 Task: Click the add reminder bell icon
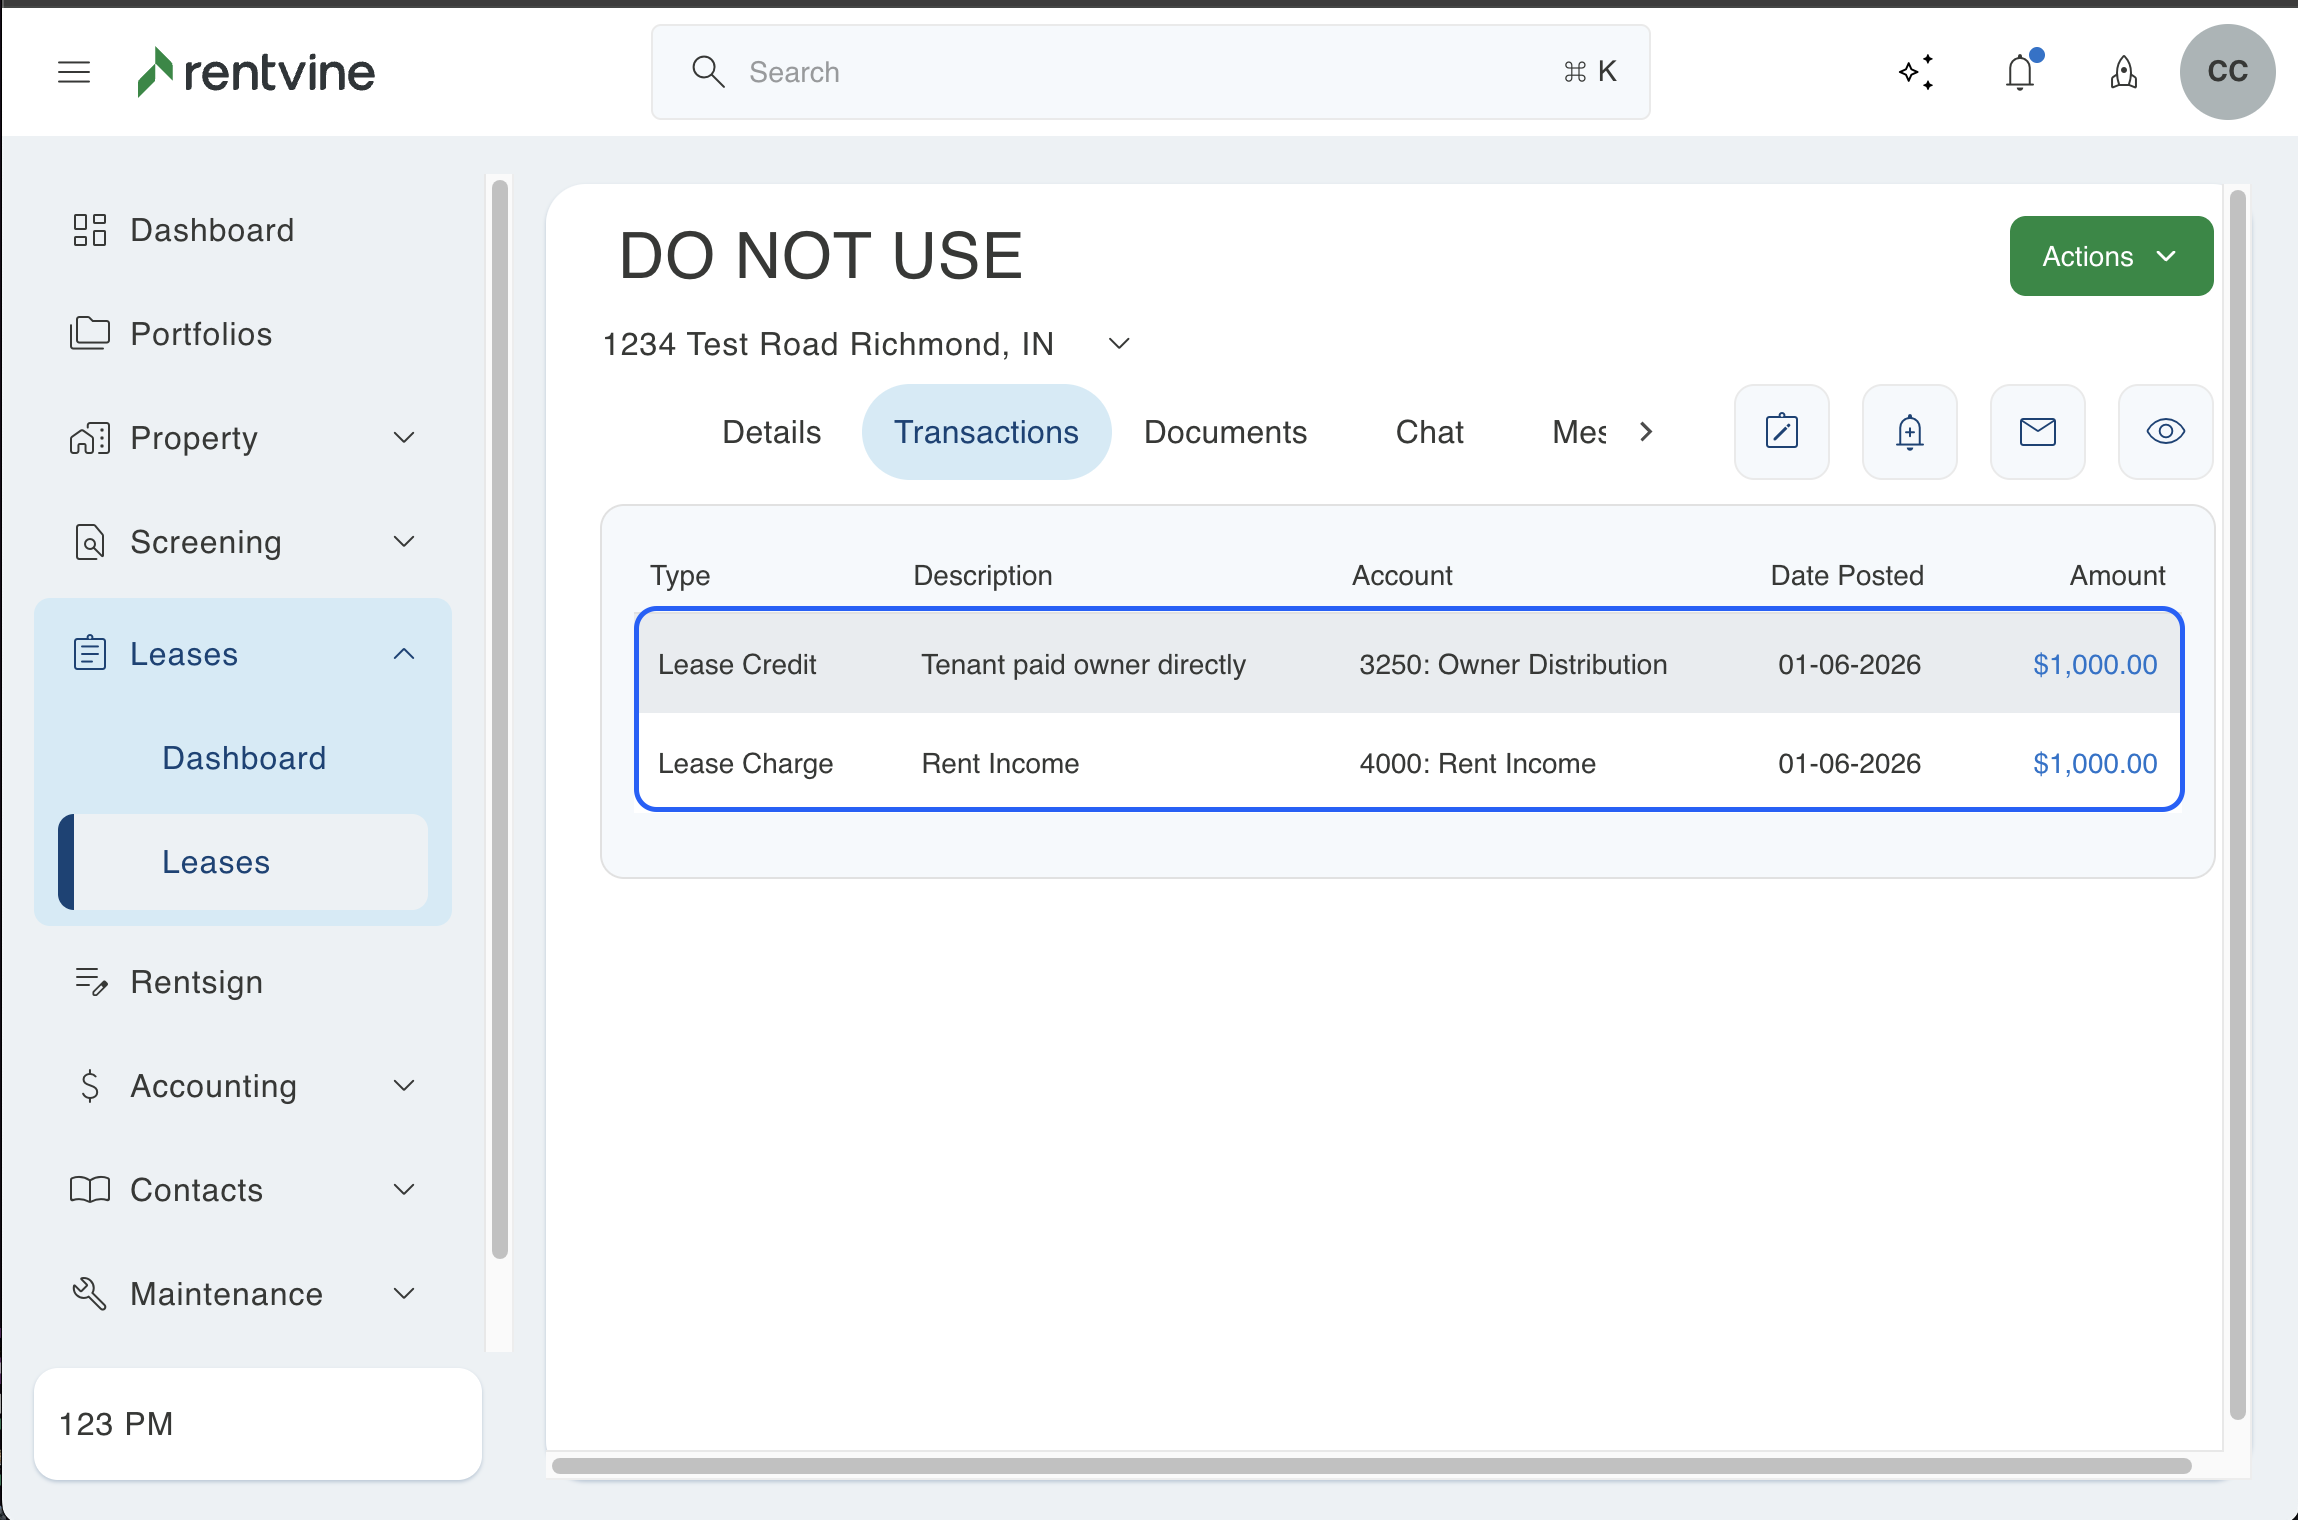1909,432
